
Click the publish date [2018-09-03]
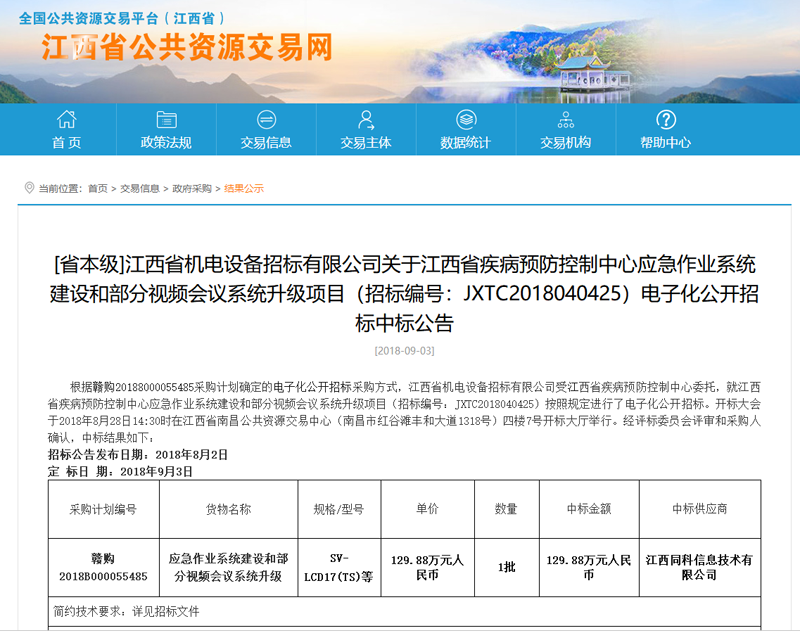pyautogui.click(x=404, y=351)
